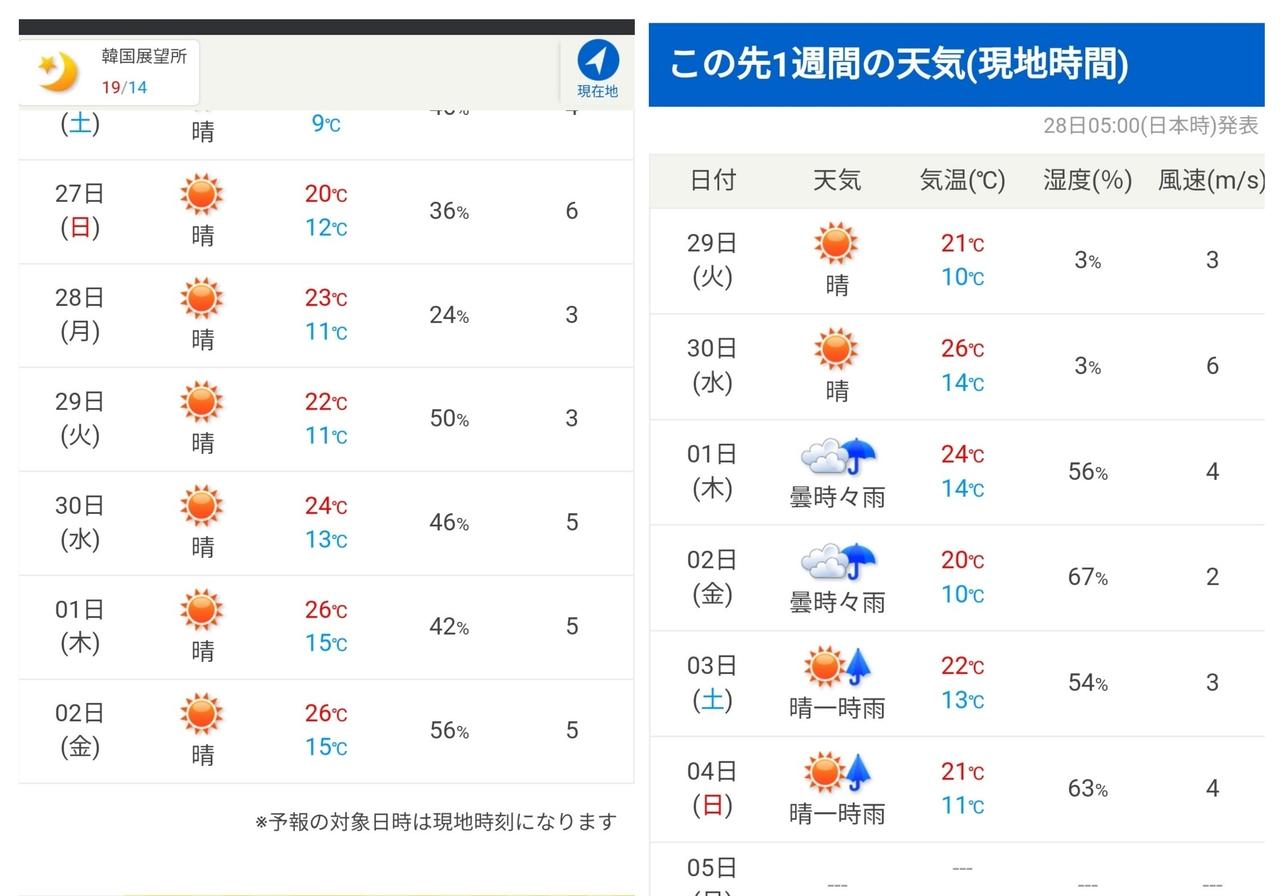Click the sun-umbrella icon for 04日 (日)
The height and width of the screenshot is (896, 1280).
tap(838, 772)
